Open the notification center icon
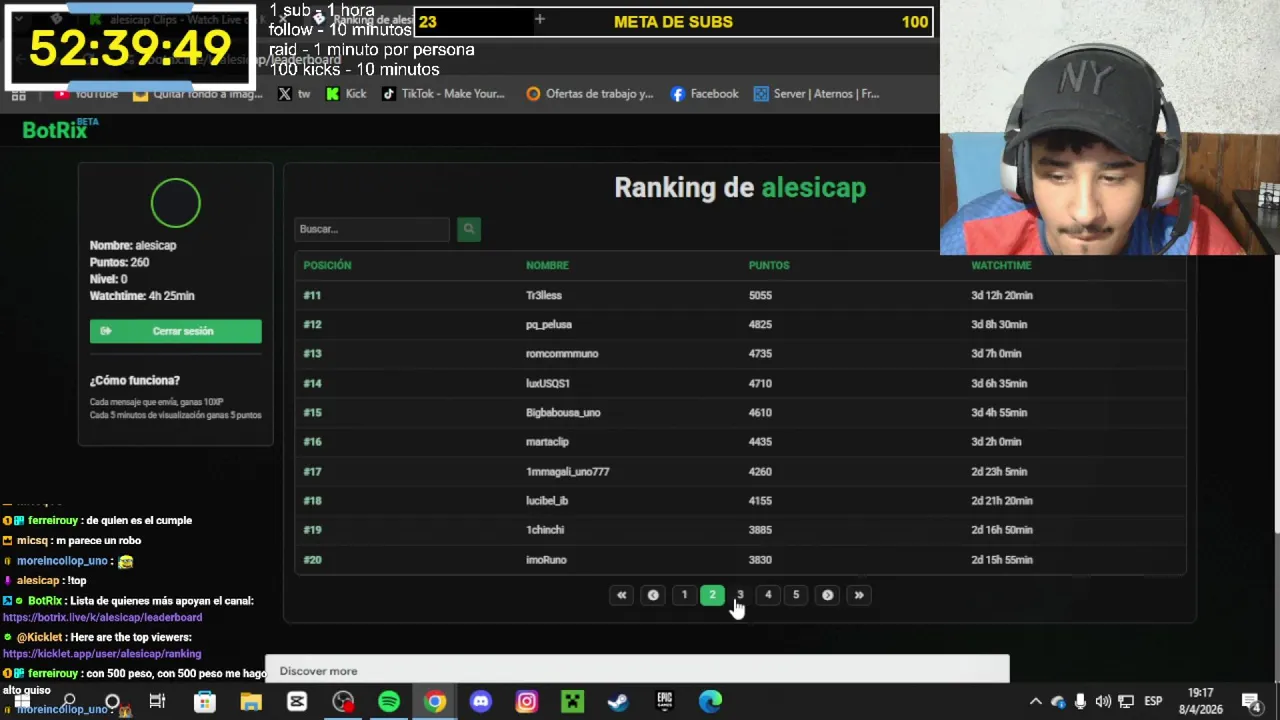The width and height of the screenshot is (1280, 720). tap(1251, 701)
